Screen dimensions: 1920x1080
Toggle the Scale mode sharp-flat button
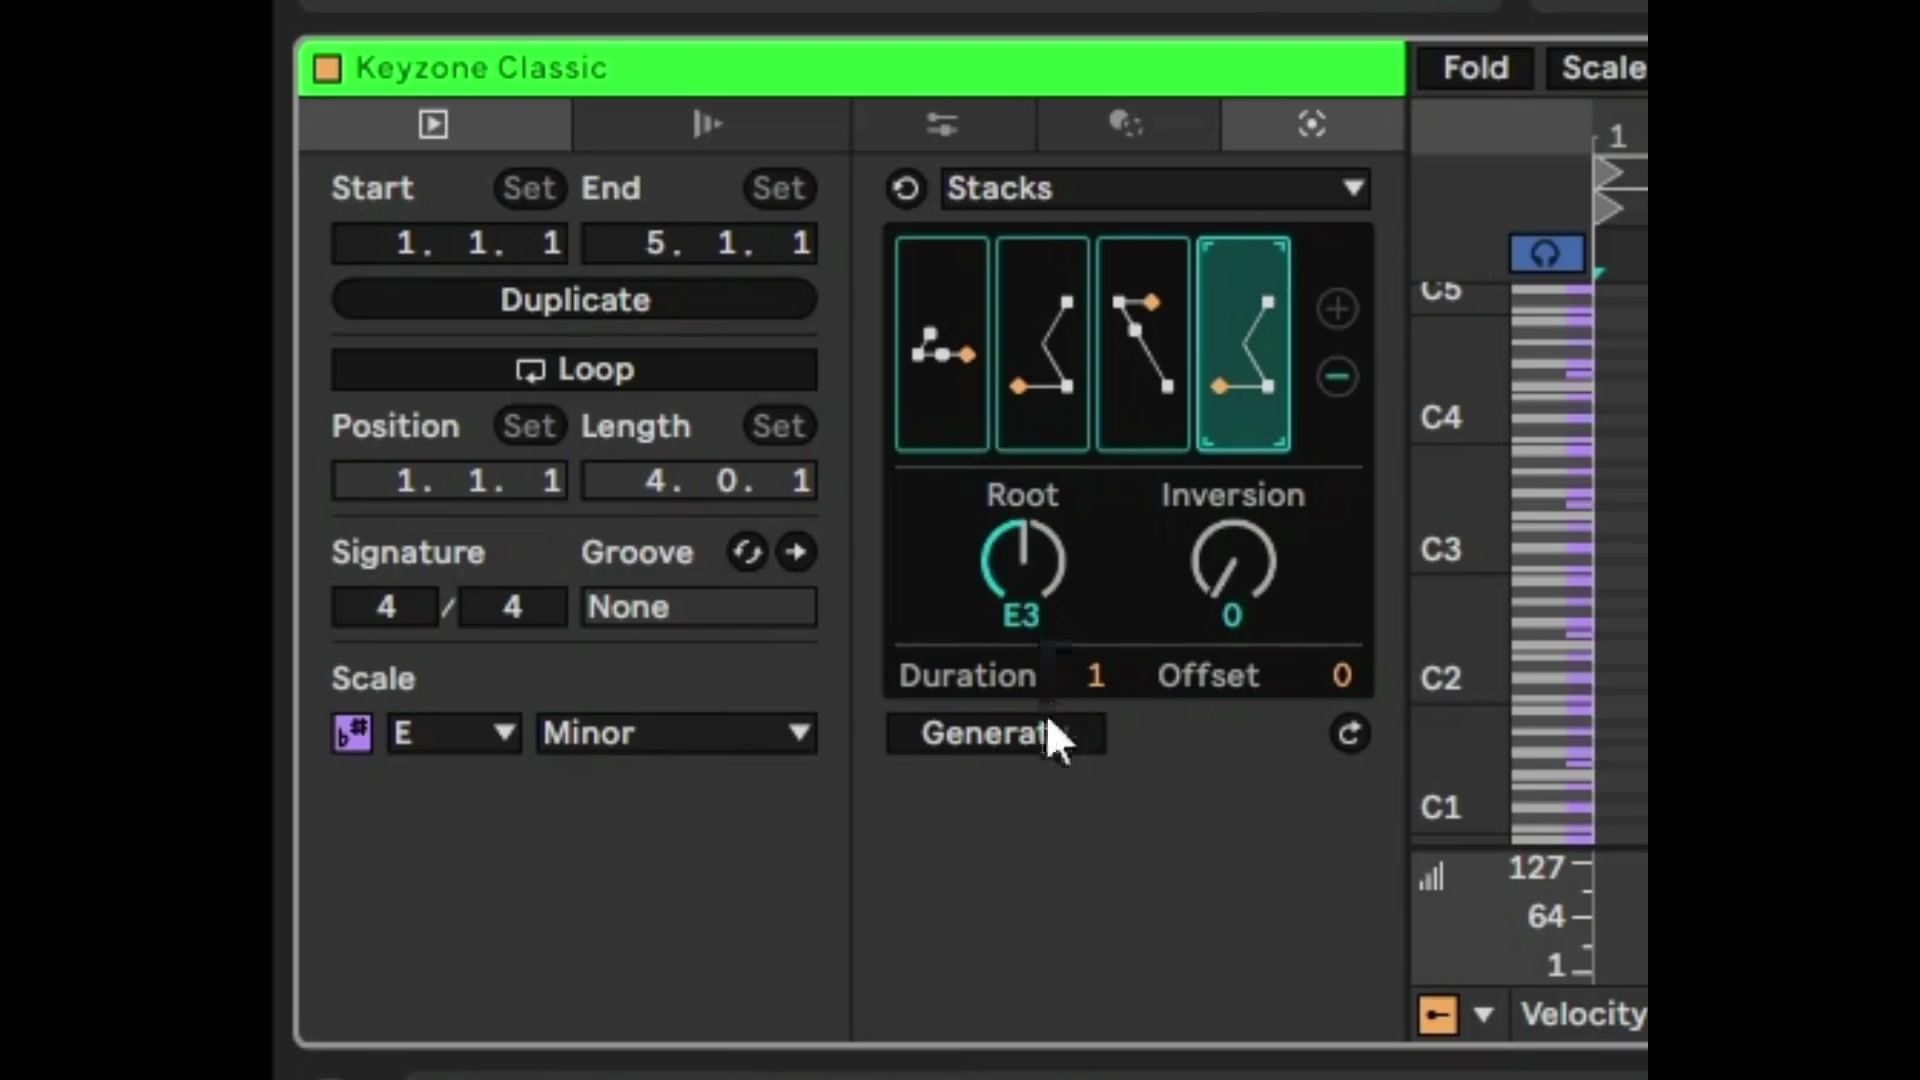(x=353, y=733)
